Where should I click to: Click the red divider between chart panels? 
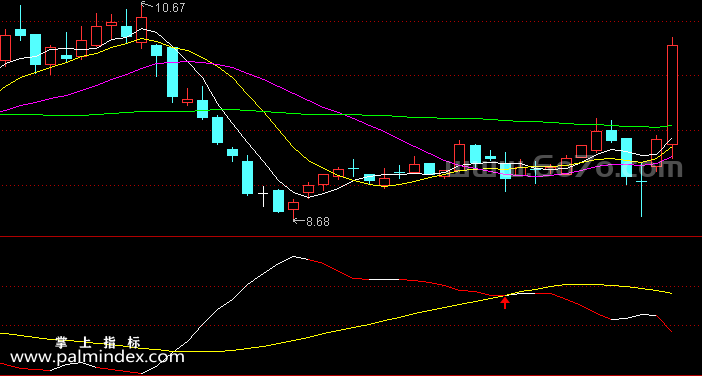[351, 236]
